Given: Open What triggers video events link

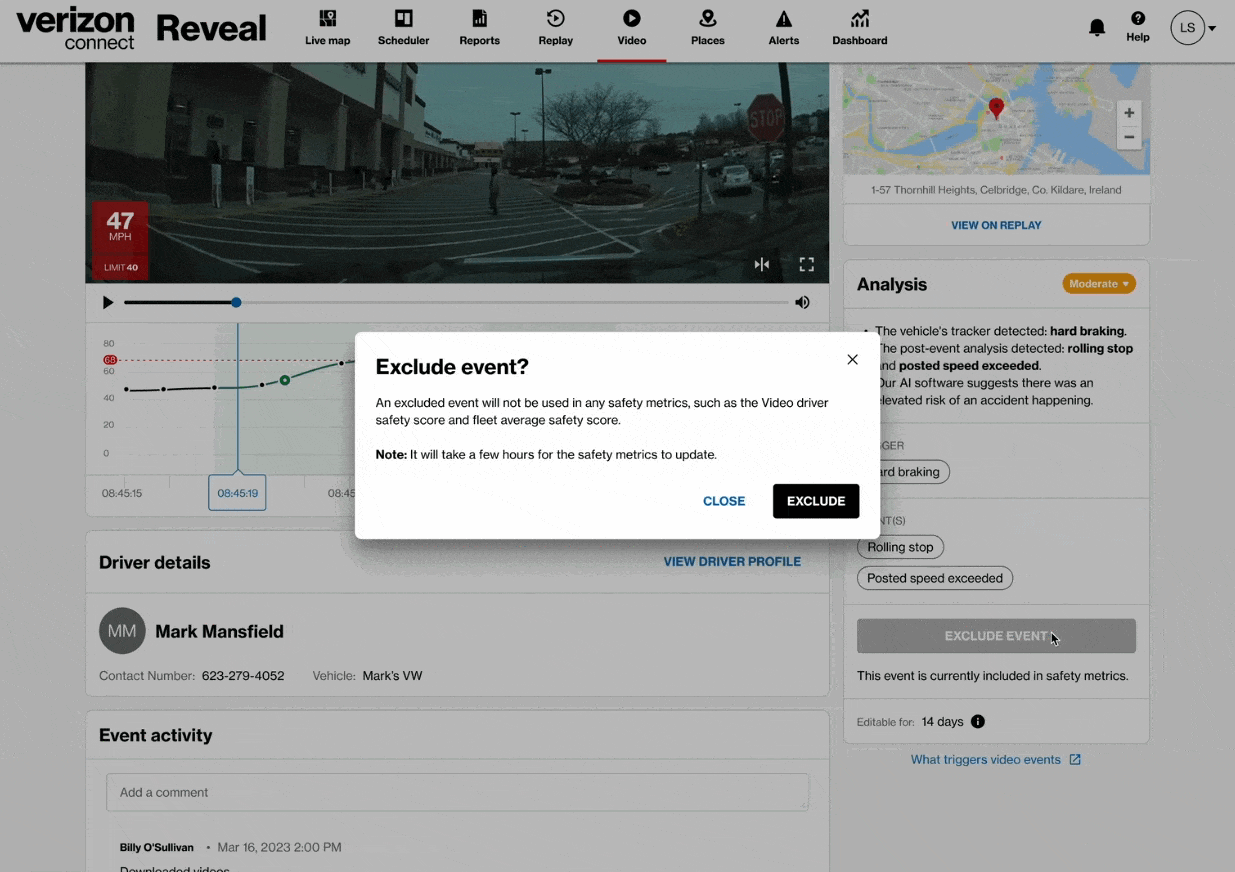Looking at the screenshot, I should 995,760.
